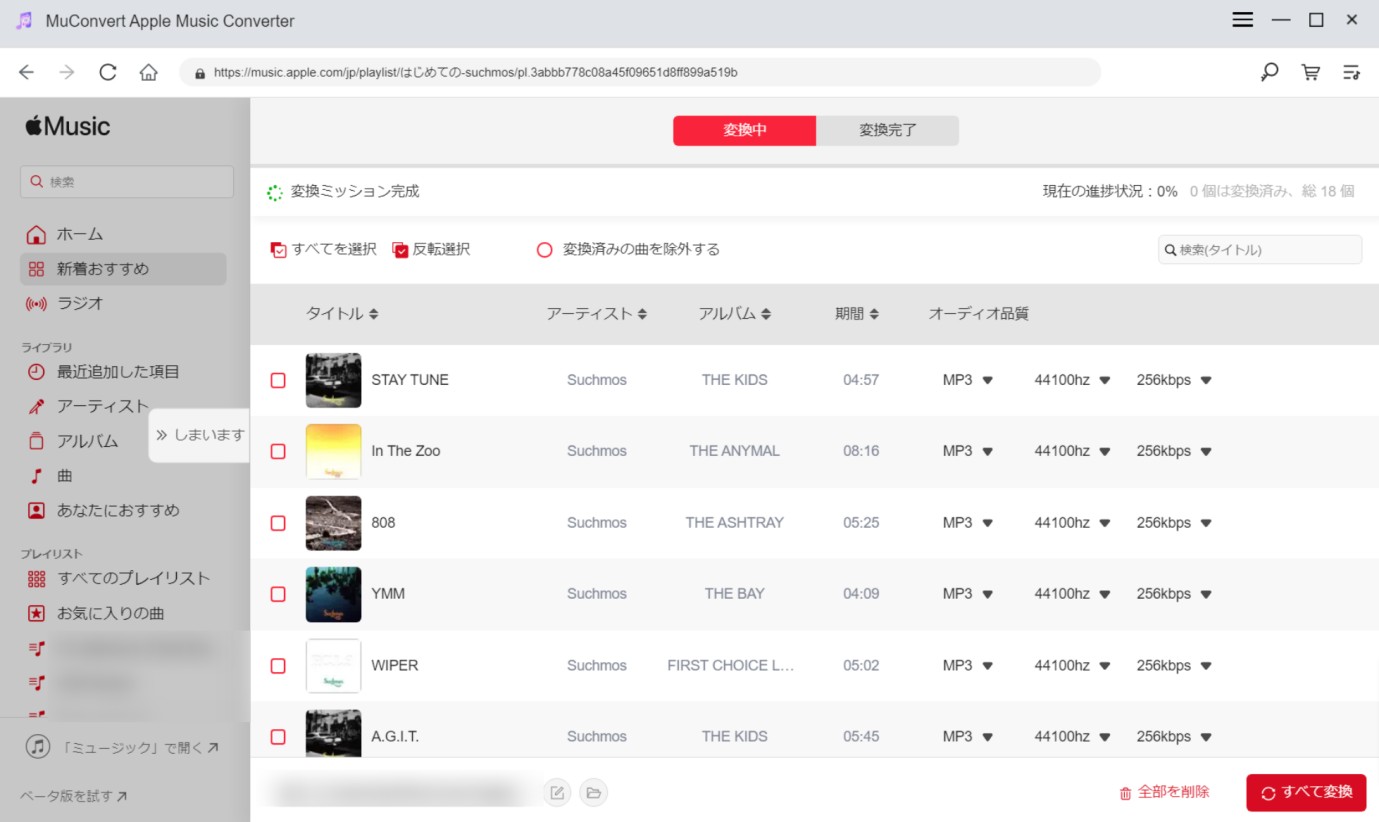Click the forward navigation arrow
The height and width of the screenshot is (822, 1379).
67,72
